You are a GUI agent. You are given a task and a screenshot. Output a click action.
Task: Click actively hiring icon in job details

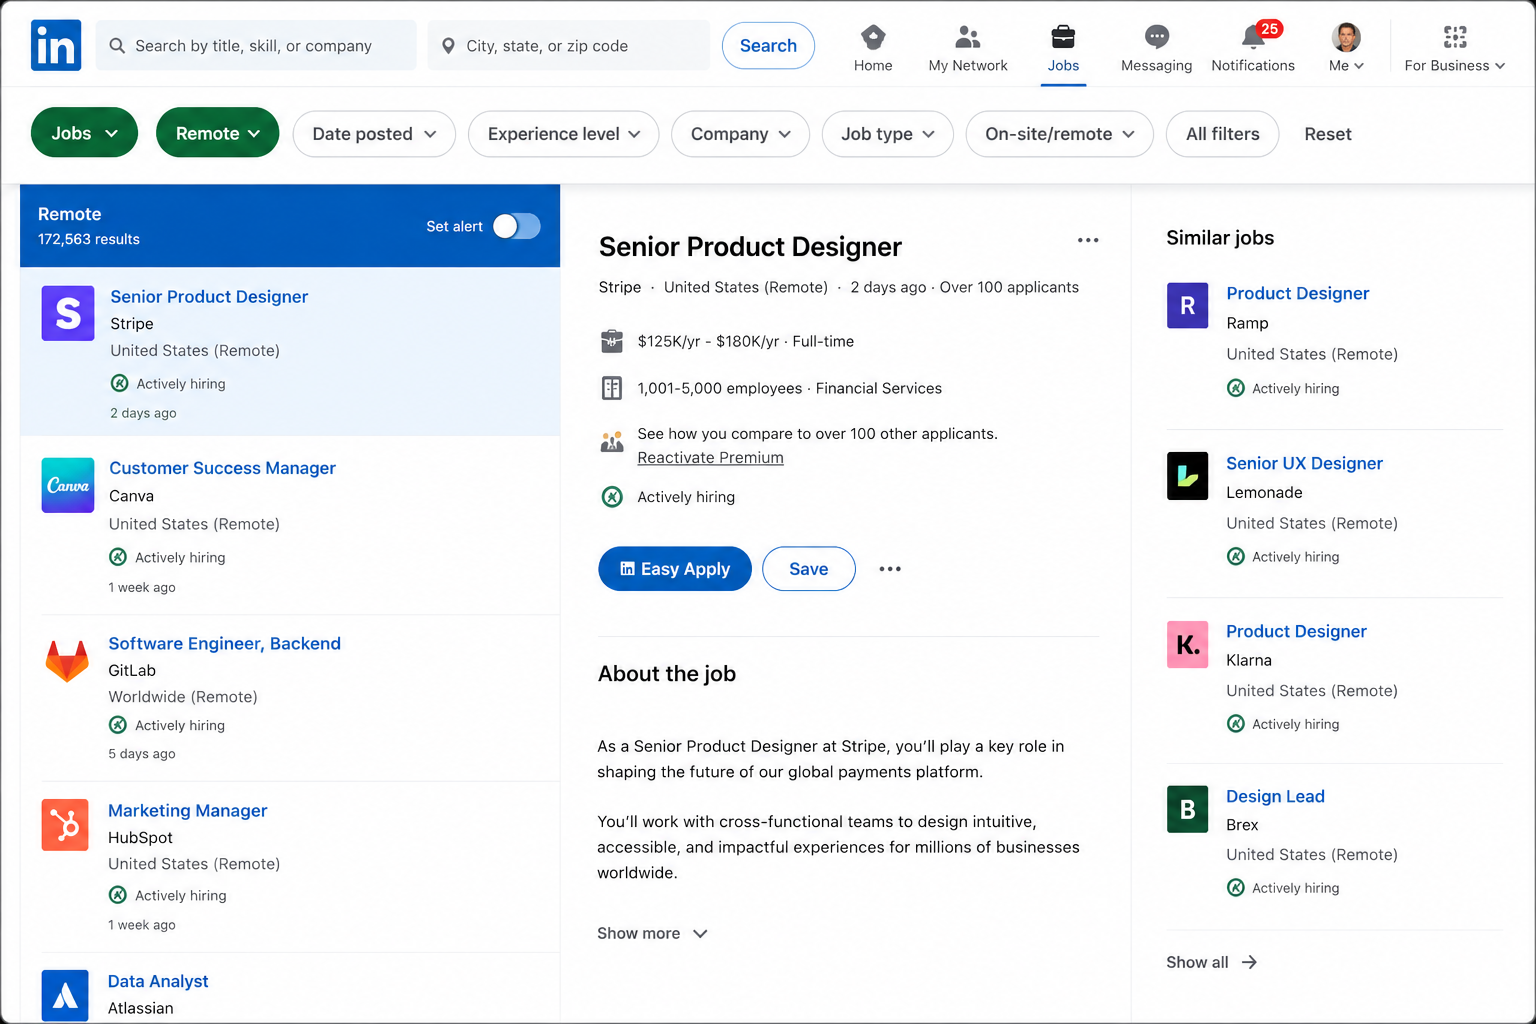coord(612,497)
